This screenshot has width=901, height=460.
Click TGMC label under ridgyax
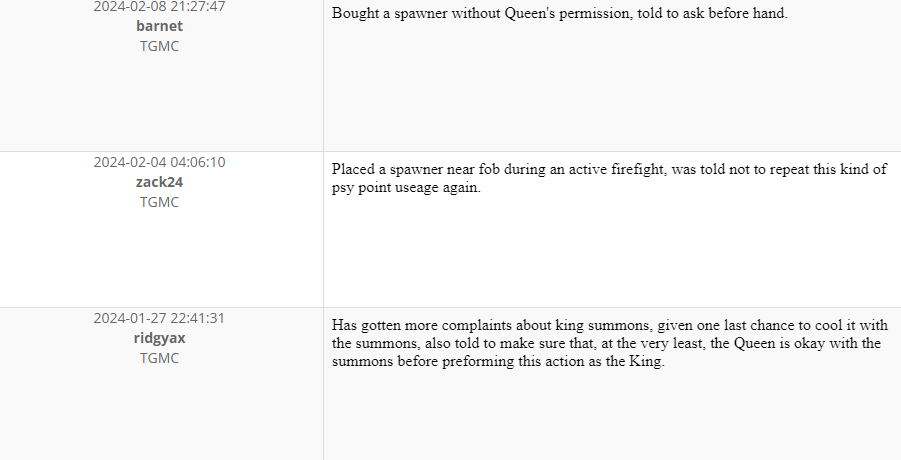click(x=160, y=358)
